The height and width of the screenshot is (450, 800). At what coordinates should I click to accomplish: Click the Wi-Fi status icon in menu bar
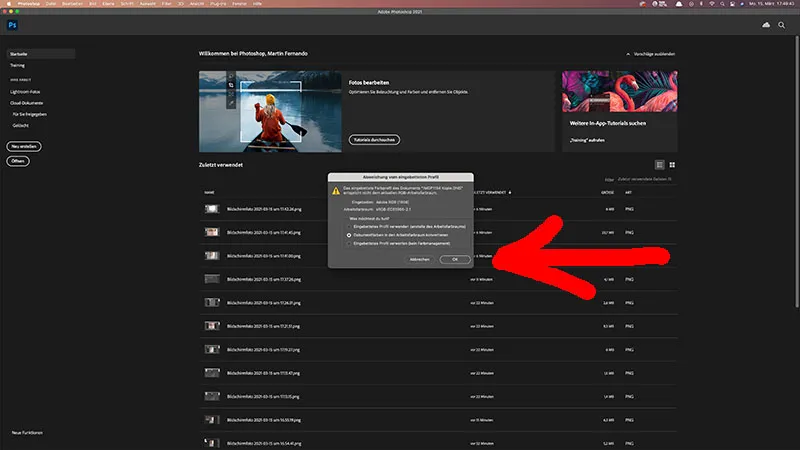pos(712,4)
